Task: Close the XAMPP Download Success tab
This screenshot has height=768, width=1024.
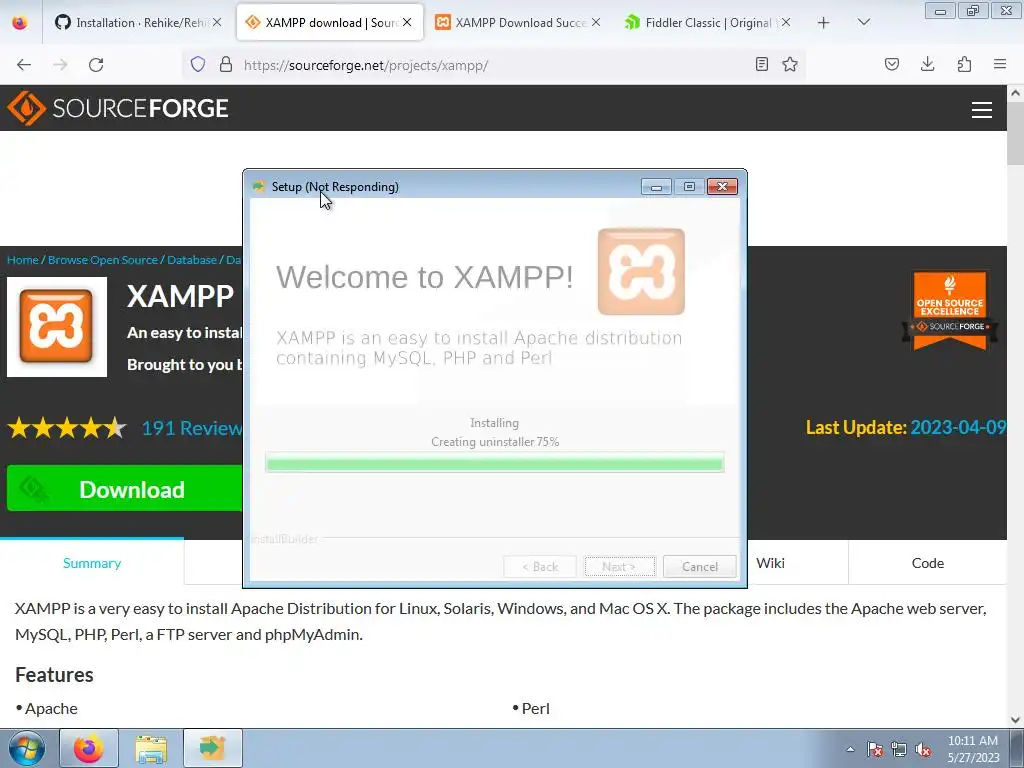Action: pyautogui.click(x=596, y=22)
